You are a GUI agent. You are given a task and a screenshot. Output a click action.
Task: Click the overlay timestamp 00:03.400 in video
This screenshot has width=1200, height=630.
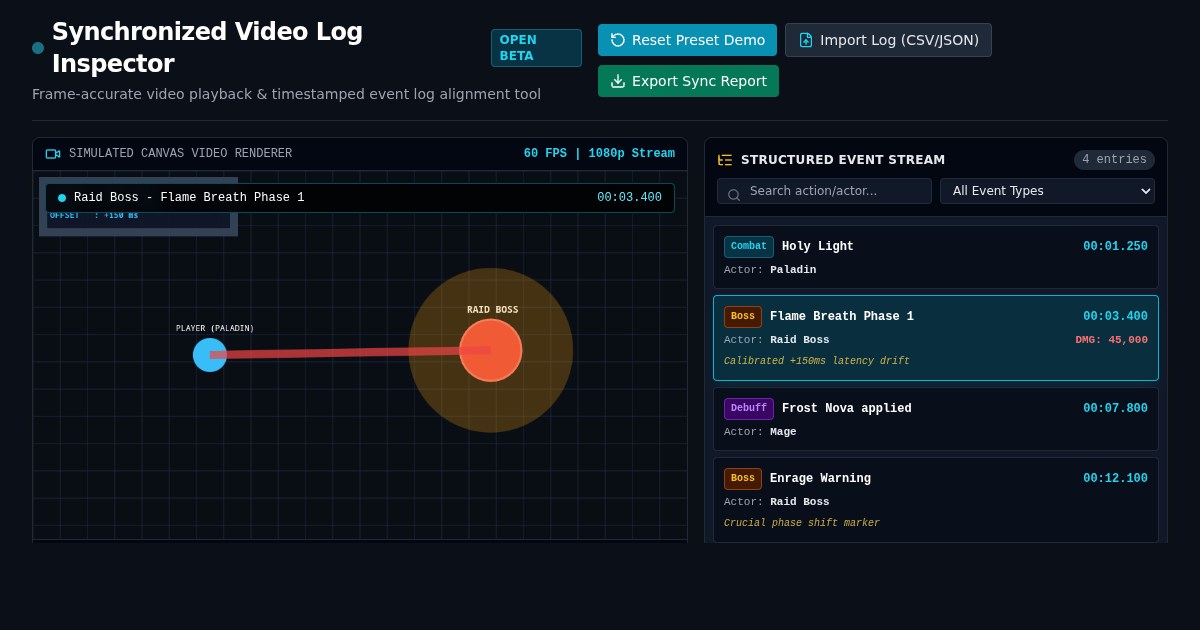click(629, 198)
